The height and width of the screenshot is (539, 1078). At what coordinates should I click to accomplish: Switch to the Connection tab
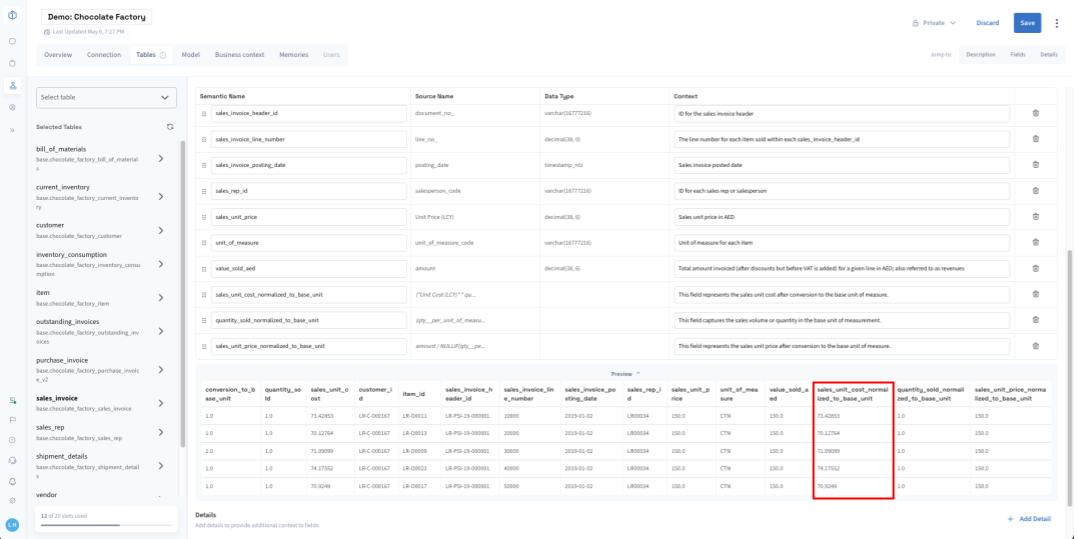(x=104, y=55)
